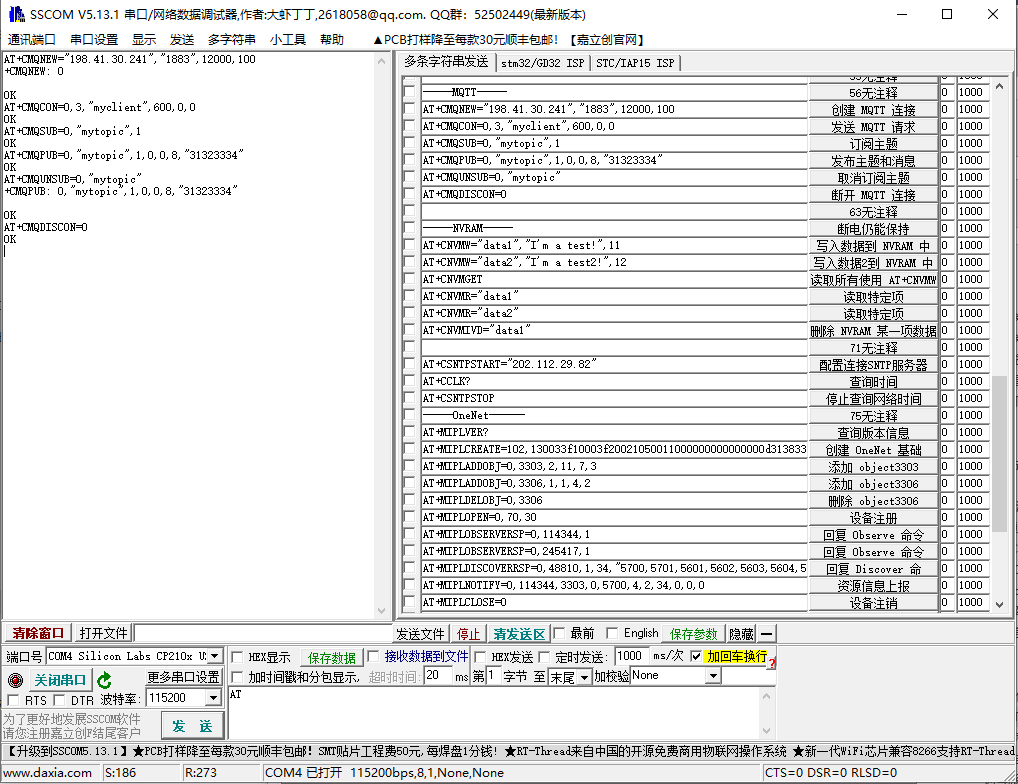The width and height of the screenshot is (1018, 784).
Task: Click the 保存参数 button
Action: click(693, 633)
